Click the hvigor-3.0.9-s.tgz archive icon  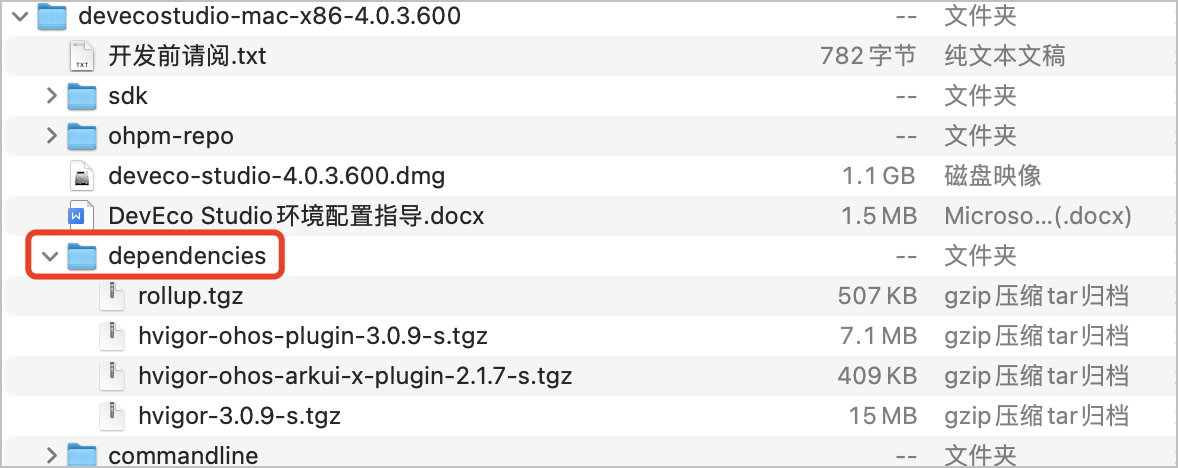(x=112, y=416)
